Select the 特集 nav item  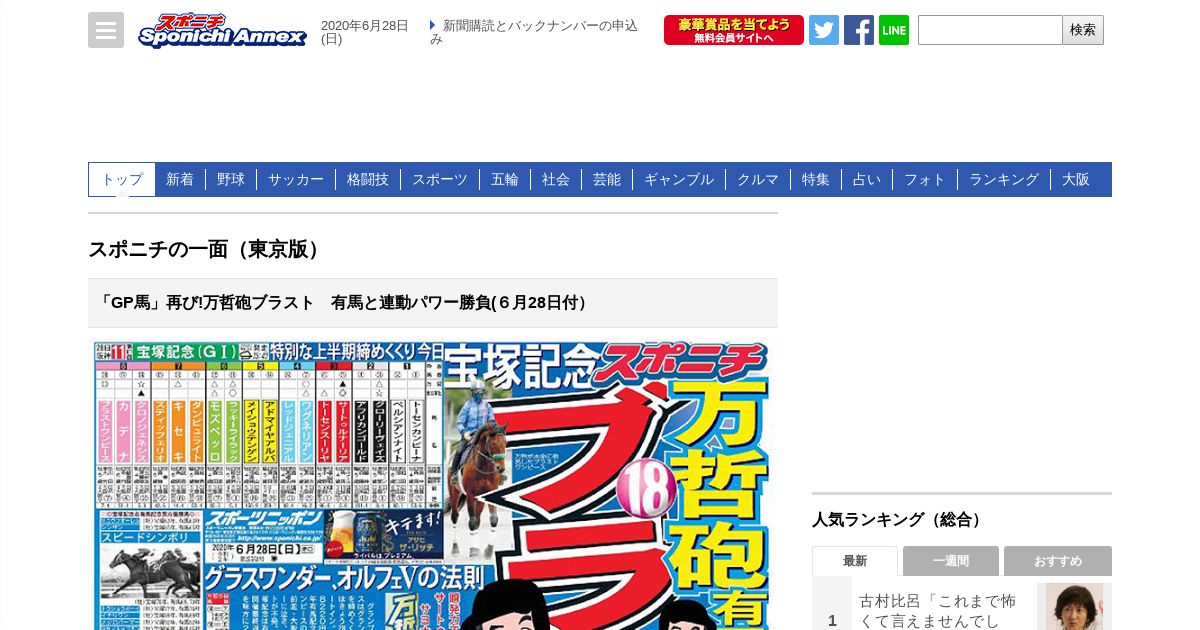816,180
